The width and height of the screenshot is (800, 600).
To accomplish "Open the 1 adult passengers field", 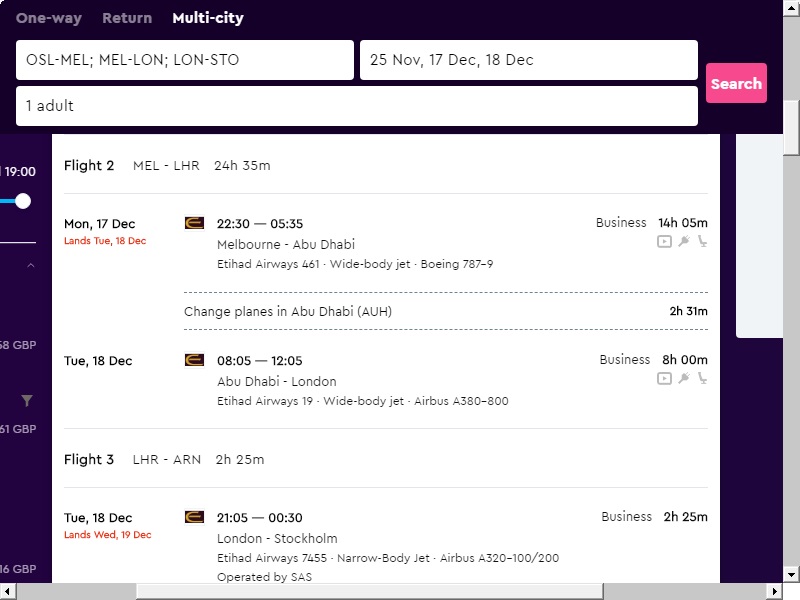I will coord(357,106).
